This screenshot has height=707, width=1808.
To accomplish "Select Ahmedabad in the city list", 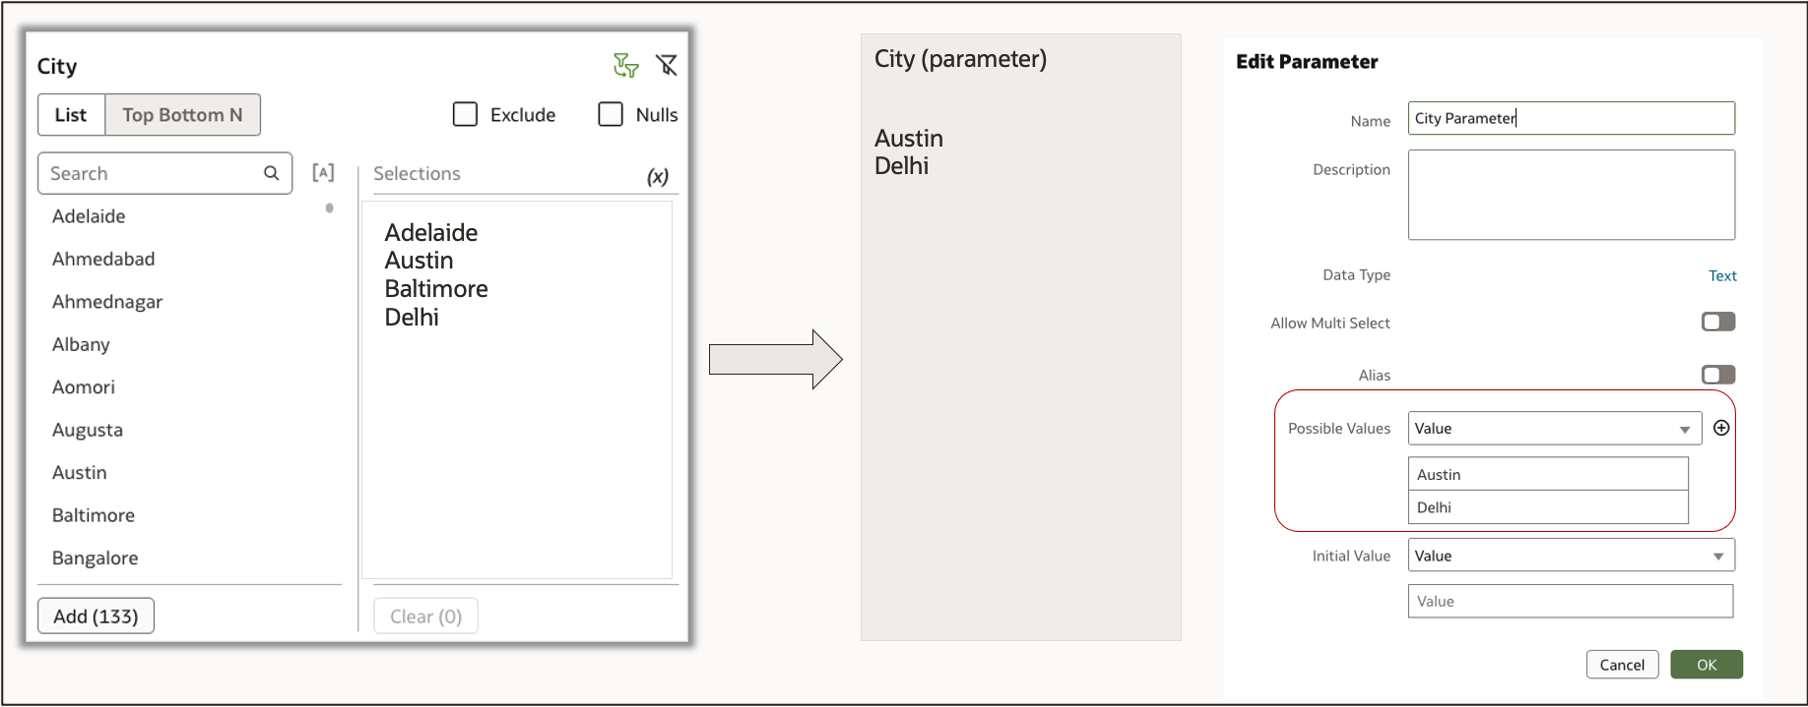I will coord(104,259).
